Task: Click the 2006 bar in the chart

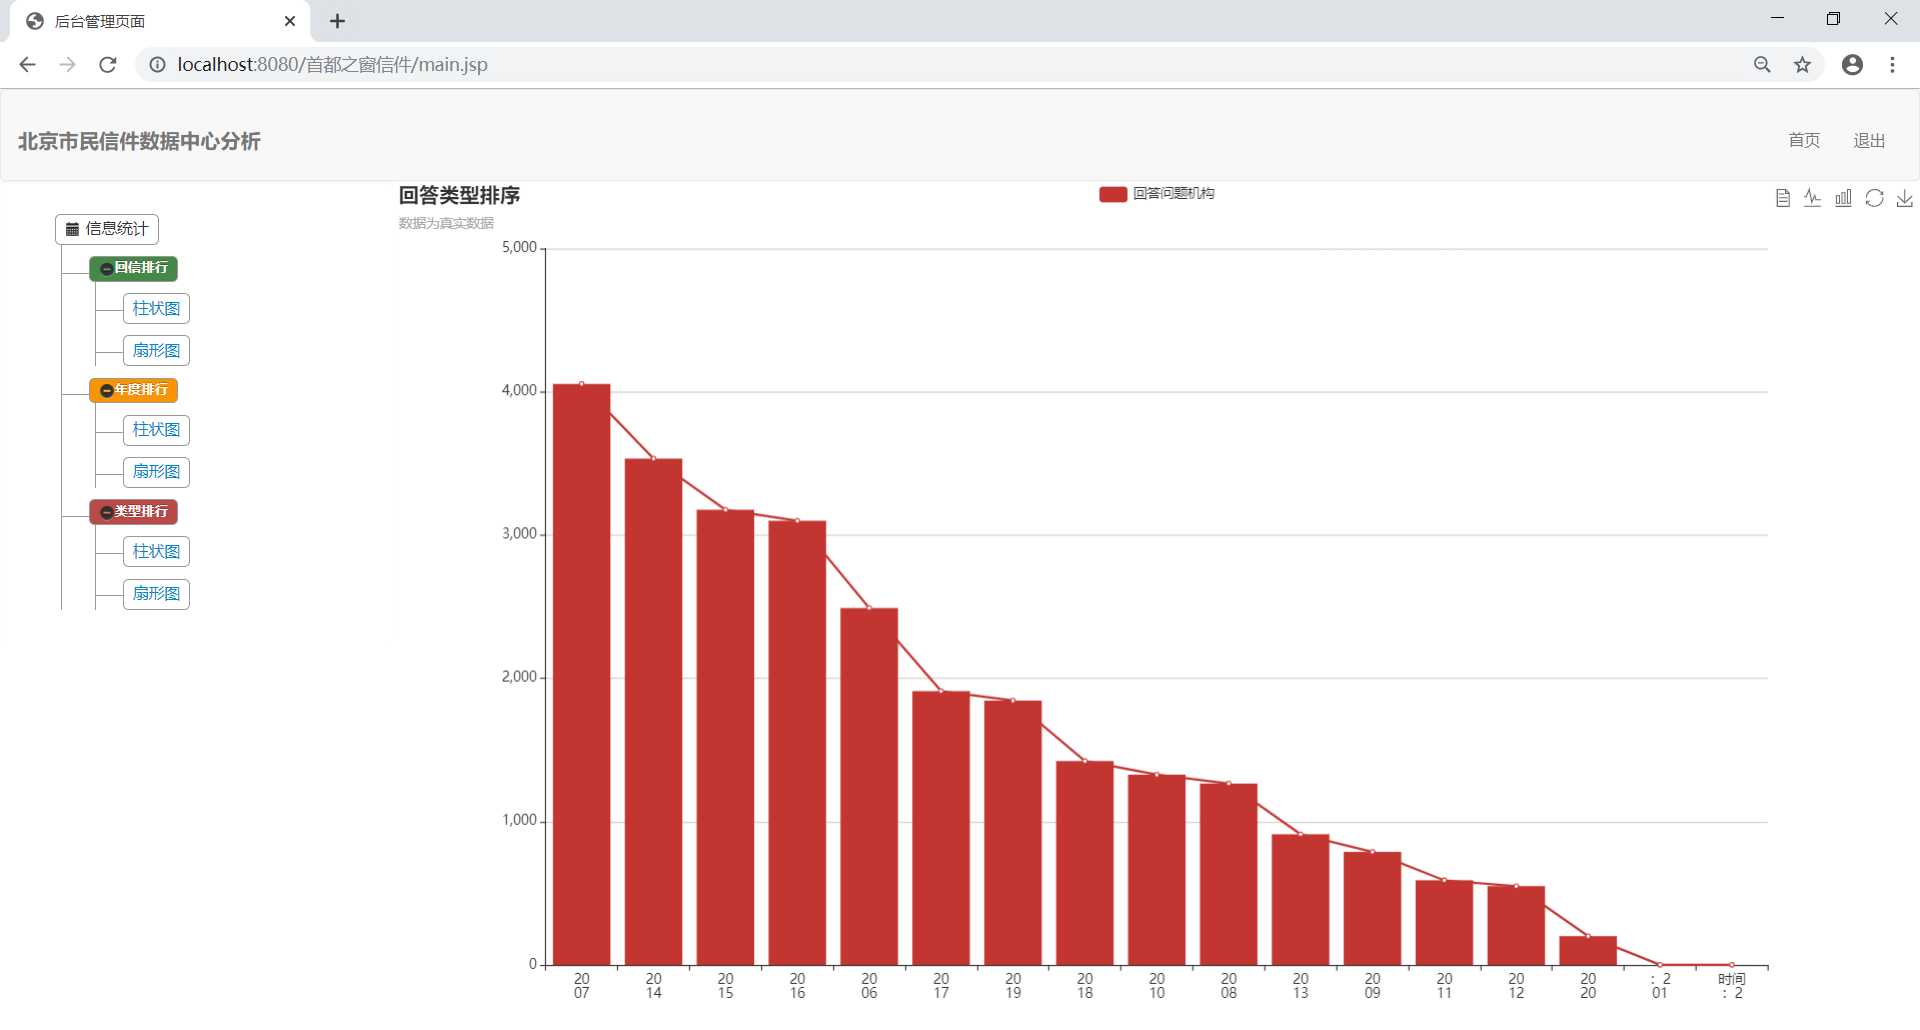Action: [869, 786]
